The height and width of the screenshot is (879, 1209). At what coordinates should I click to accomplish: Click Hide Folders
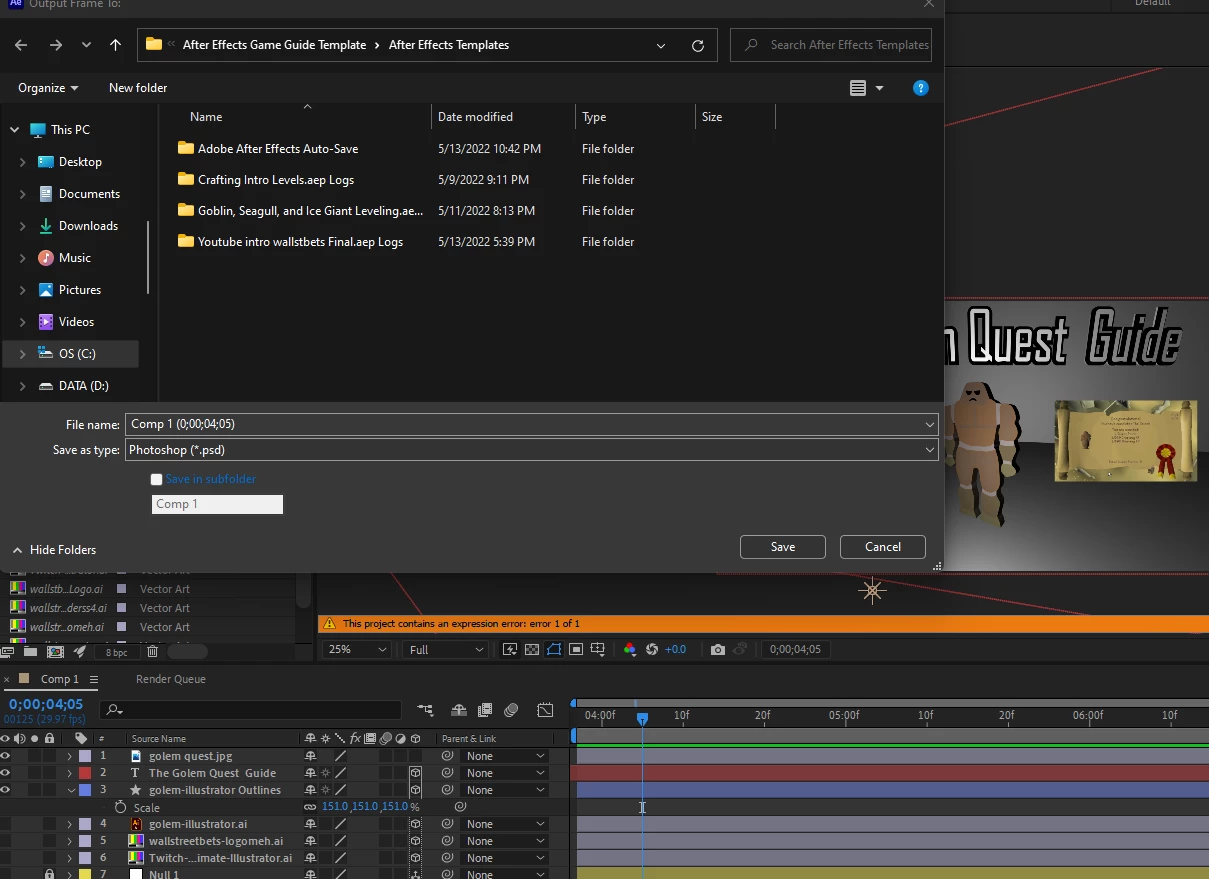click(x=54, y=550)
